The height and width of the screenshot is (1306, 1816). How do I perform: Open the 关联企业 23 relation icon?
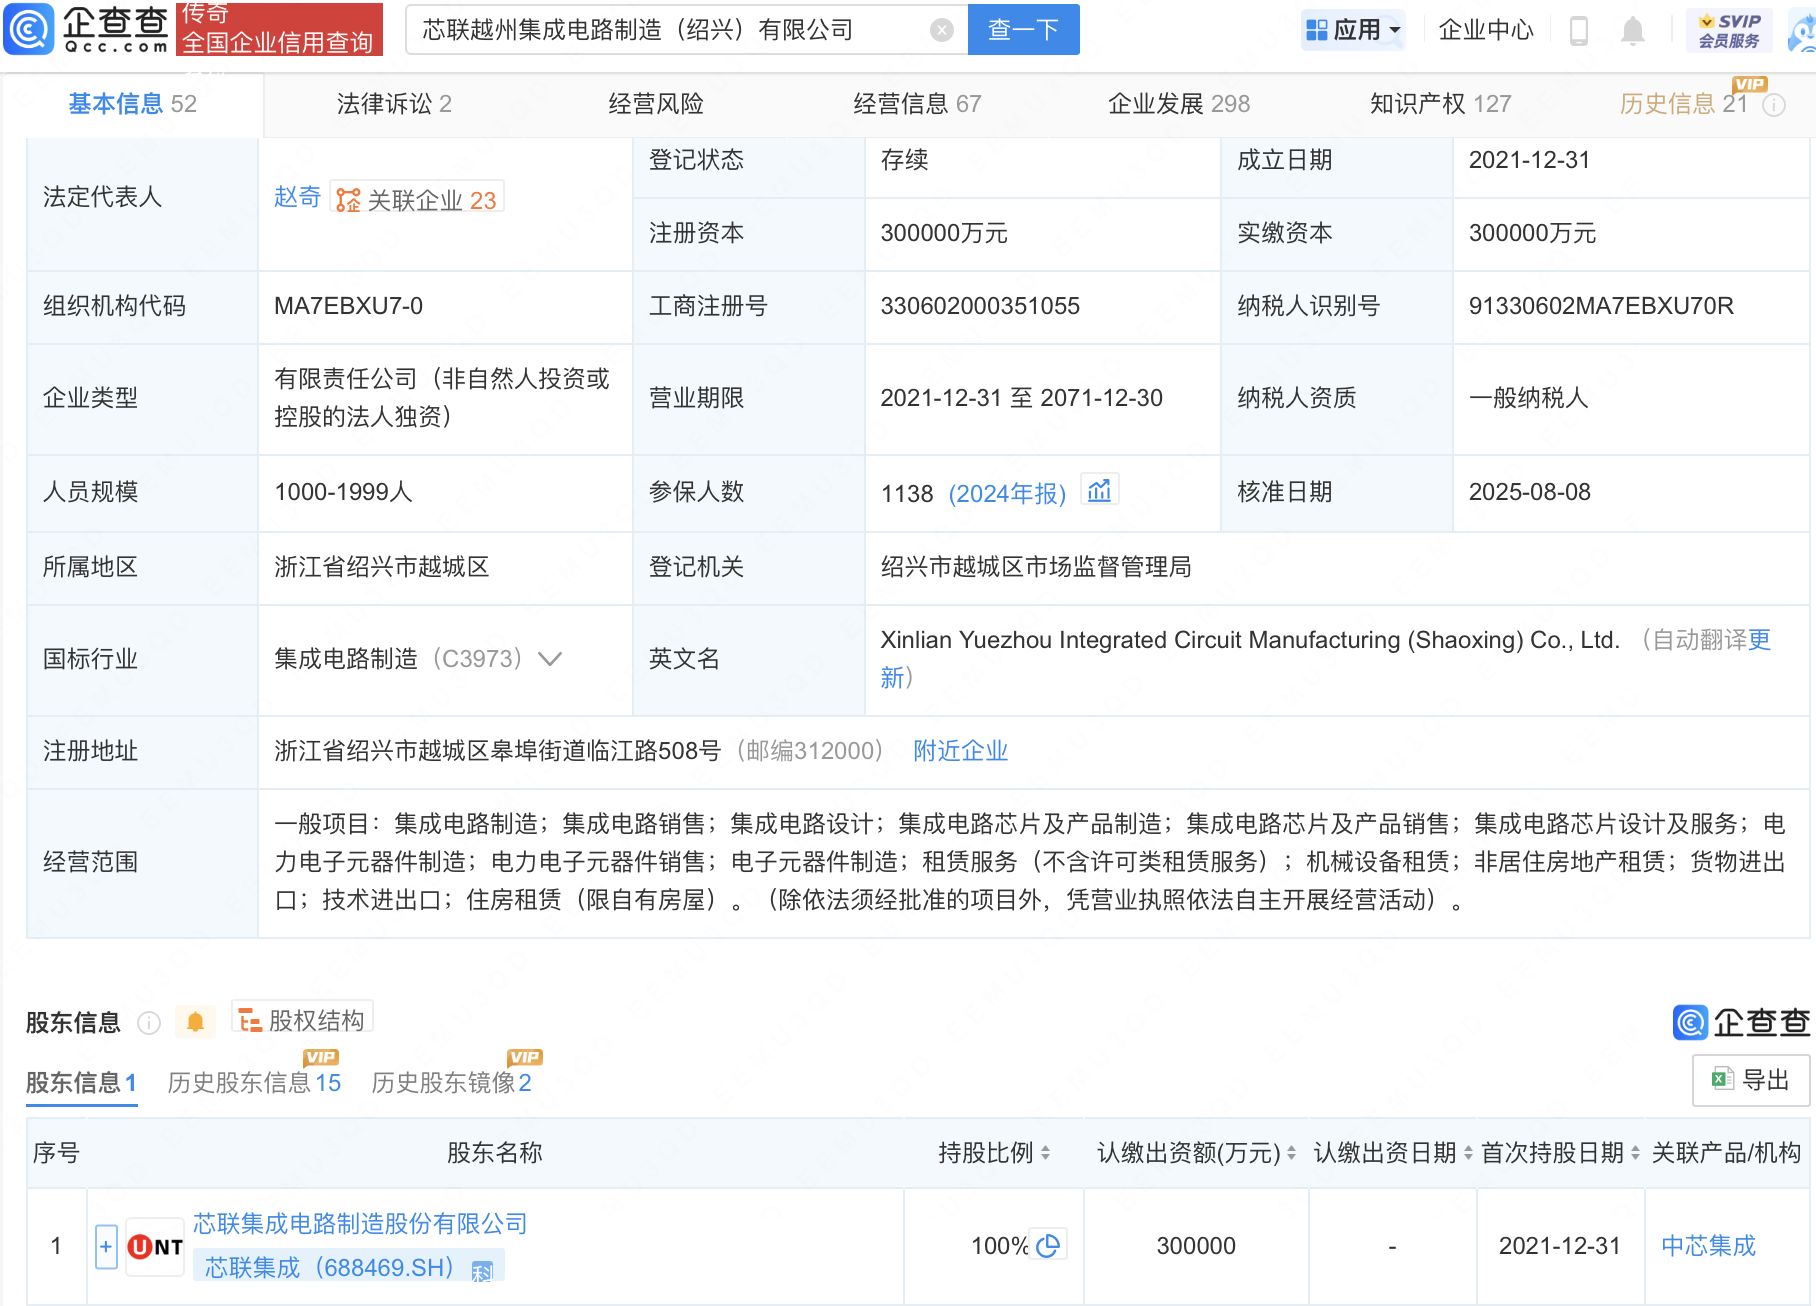417,199
